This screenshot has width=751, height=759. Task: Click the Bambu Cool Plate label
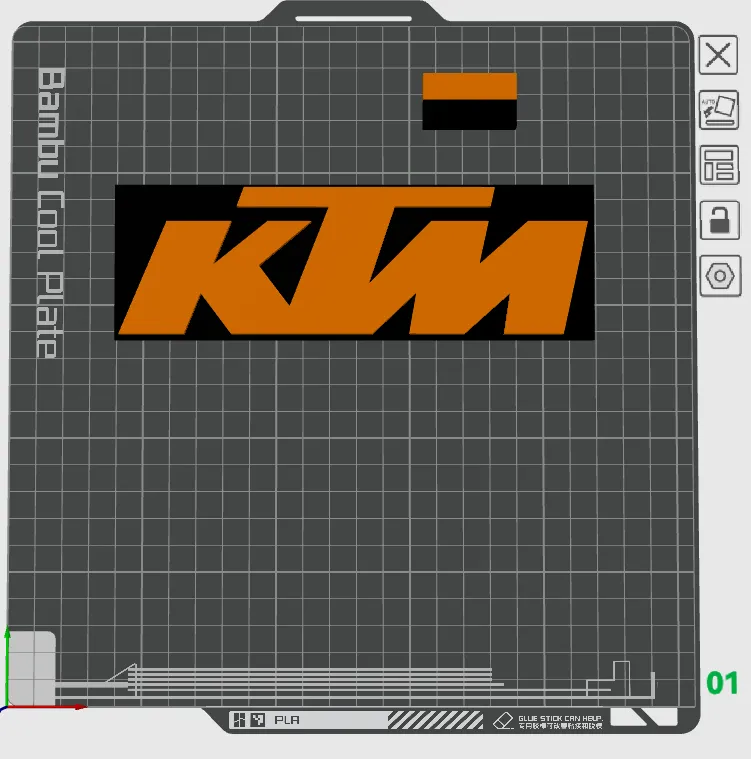(50, 213)
